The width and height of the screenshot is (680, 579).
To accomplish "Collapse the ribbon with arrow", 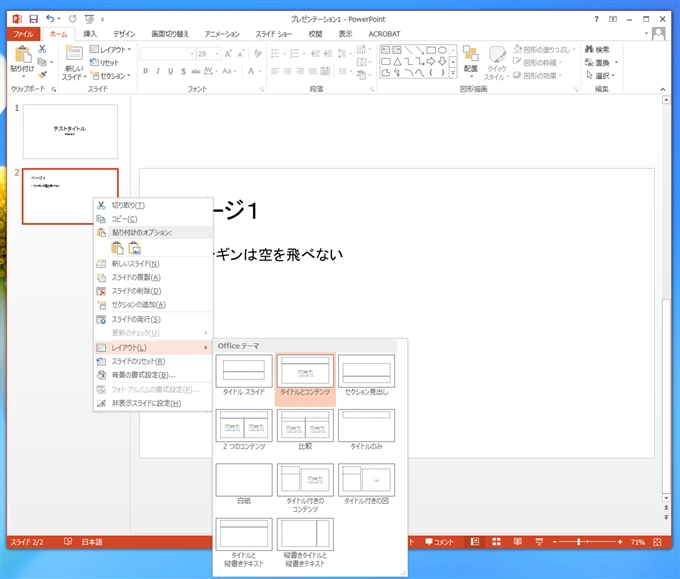I will 663,89.
